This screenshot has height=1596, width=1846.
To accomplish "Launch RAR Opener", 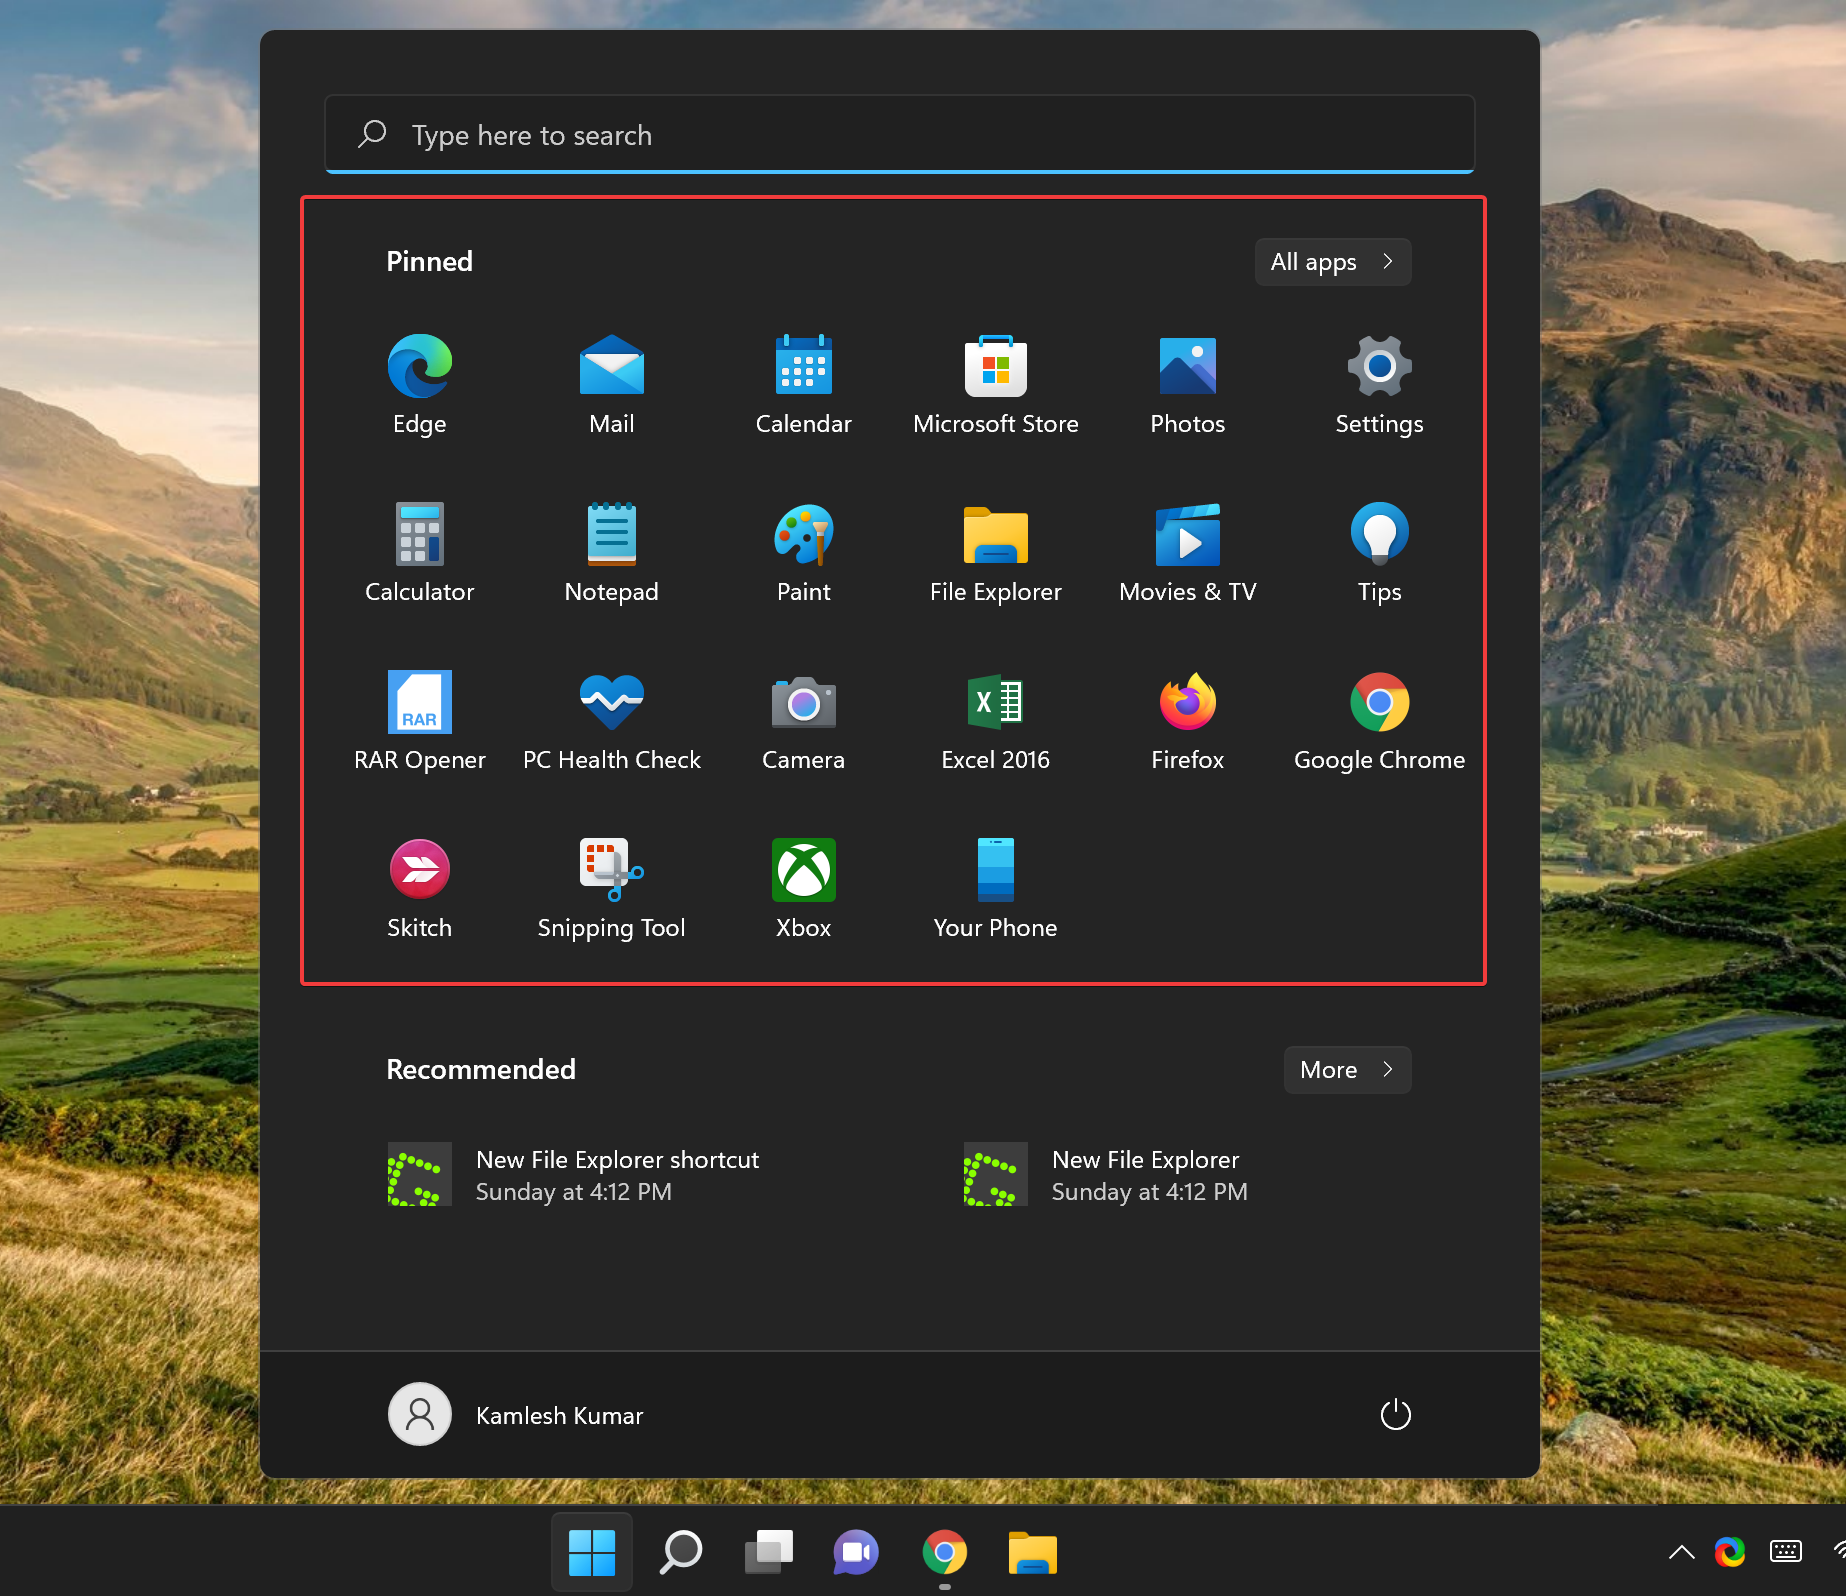I will pyautogui.click(x=419, y=721).
